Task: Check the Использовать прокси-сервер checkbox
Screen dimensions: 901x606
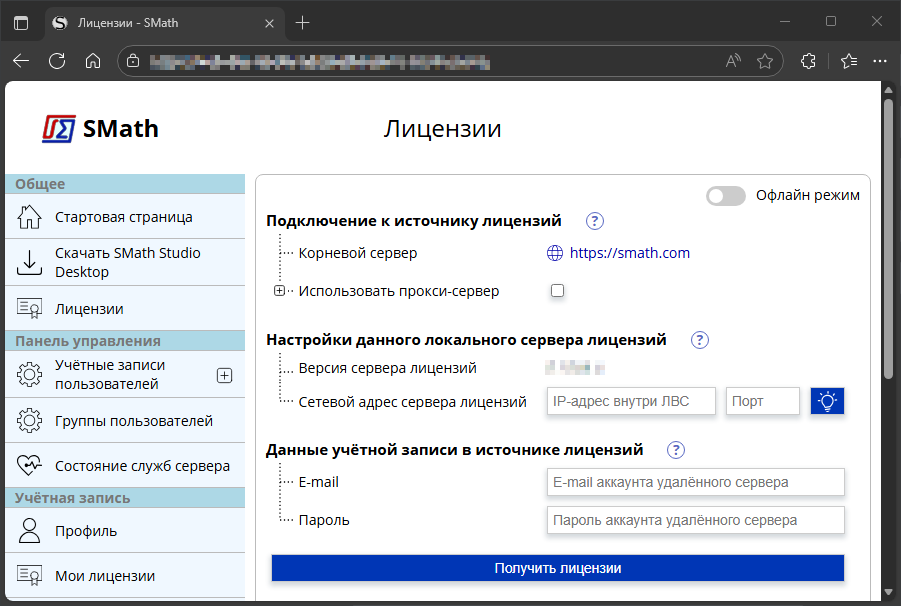Action: [558, 291]
